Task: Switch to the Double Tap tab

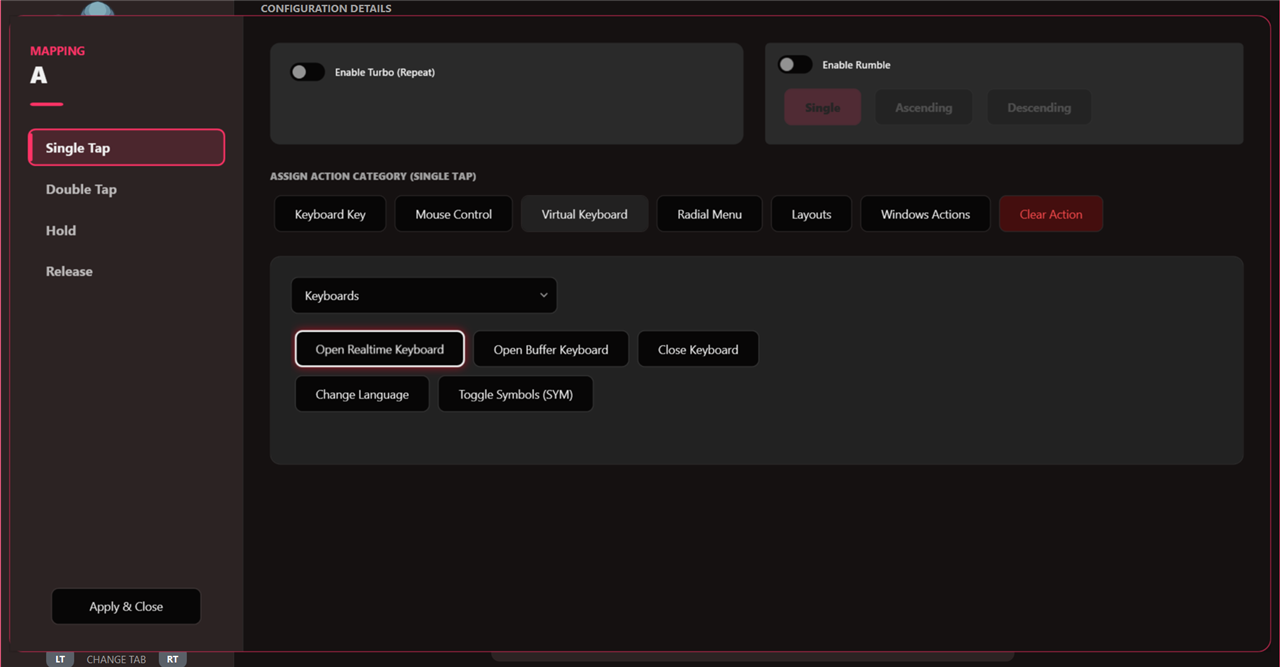Action: tap(127, 189)
